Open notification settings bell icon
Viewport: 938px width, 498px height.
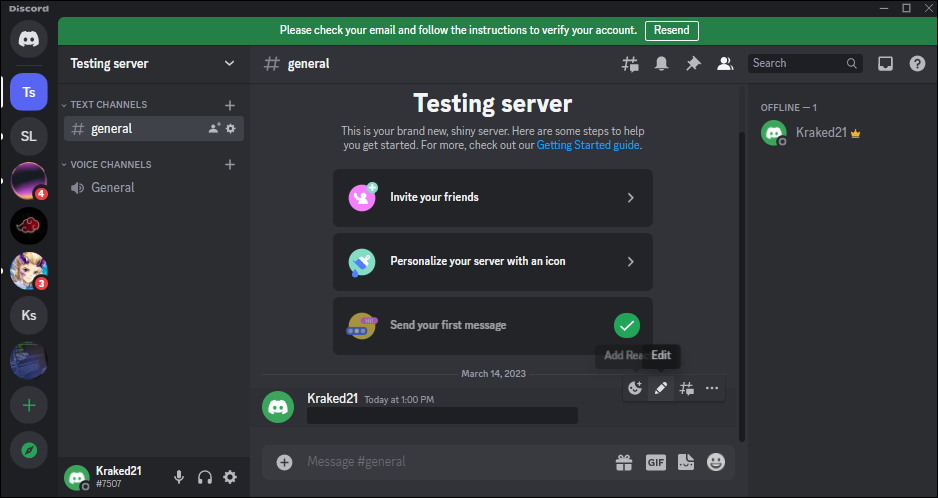(661, 64)
